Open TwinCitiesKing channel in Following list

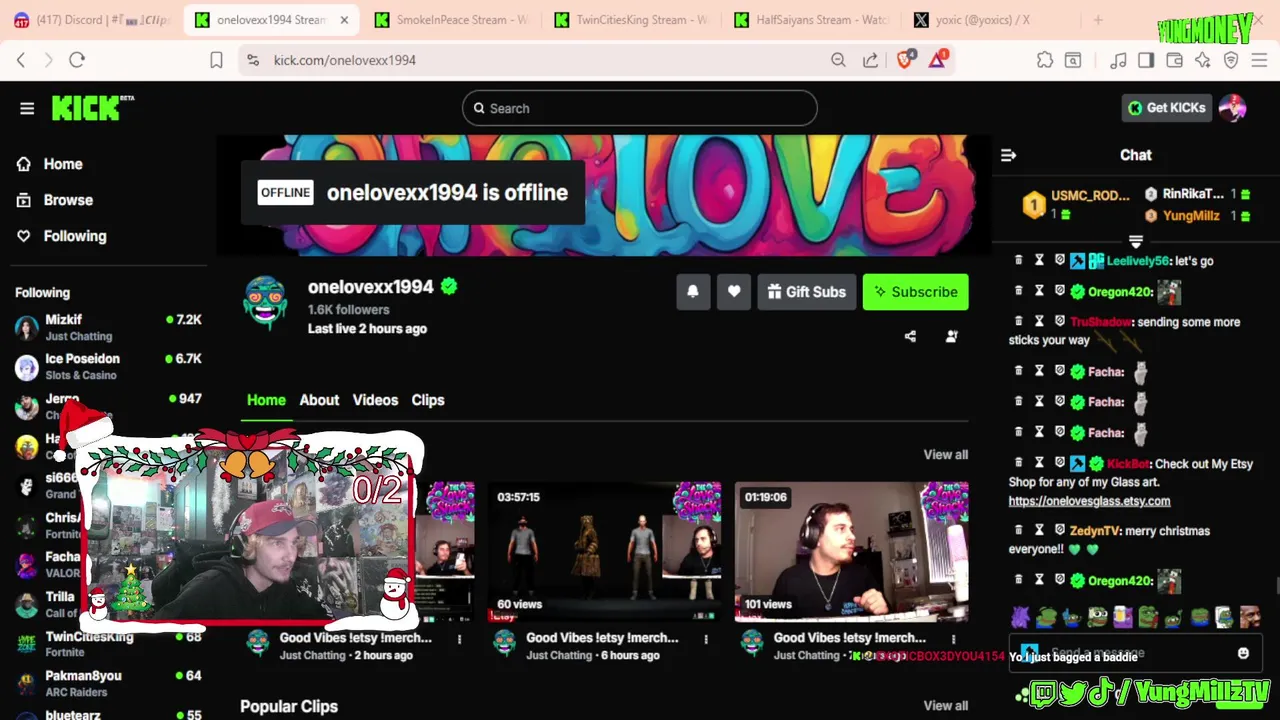pyautogui.click(x=108, y=643)
